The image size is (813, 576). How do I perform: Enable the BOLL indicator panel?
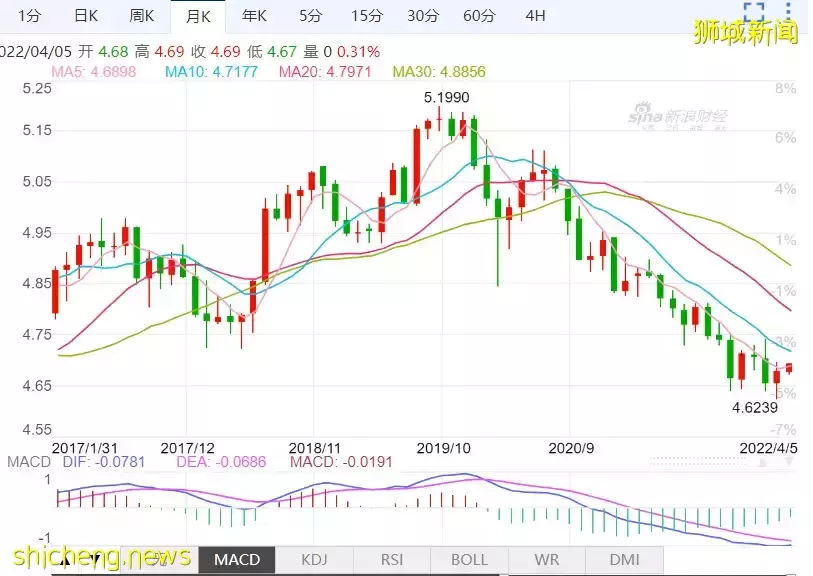470,560
